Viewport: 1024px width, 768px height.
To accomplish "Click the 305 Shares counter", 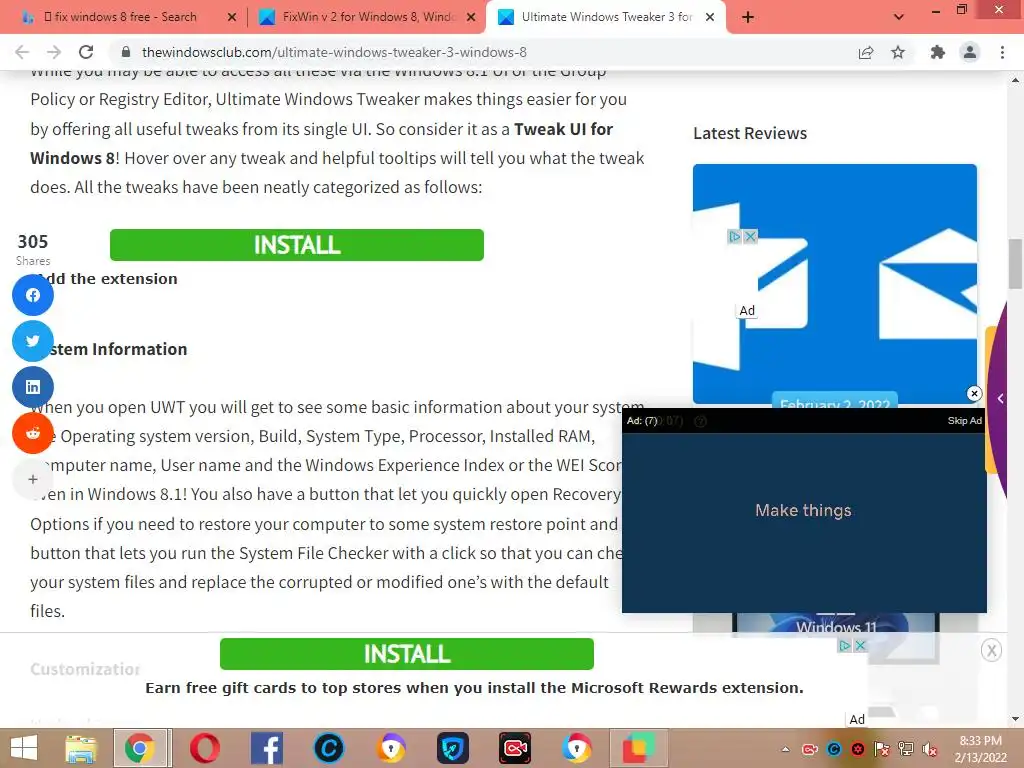I will click(x=33, y=249).
